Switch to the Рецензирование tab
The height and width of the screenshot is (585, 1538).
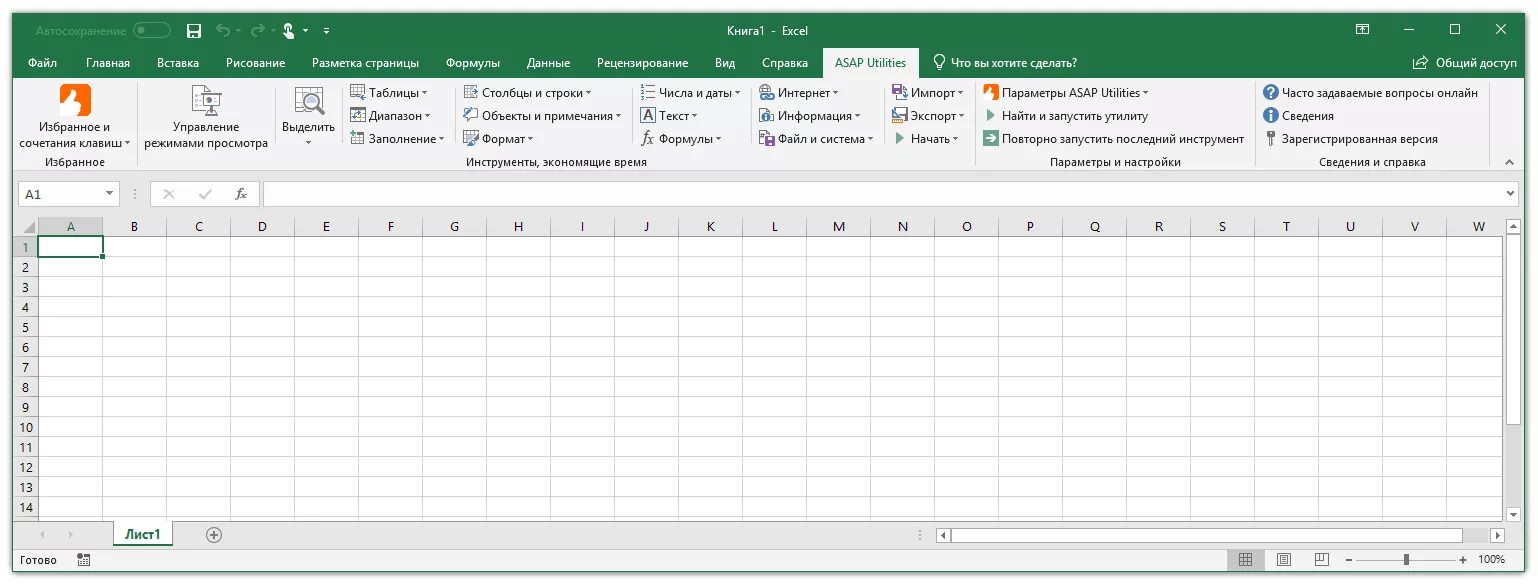(643, 63)
